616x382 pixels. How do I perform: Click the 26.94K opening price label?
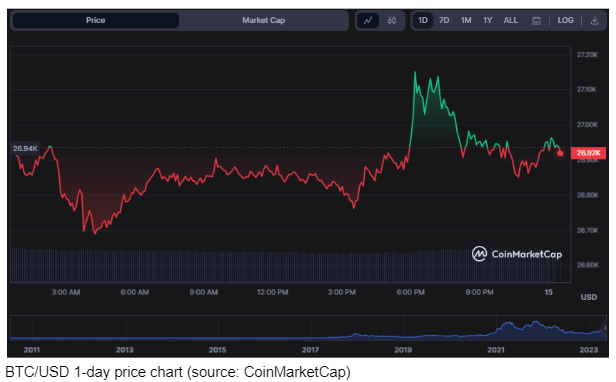(x=25, y=149)
